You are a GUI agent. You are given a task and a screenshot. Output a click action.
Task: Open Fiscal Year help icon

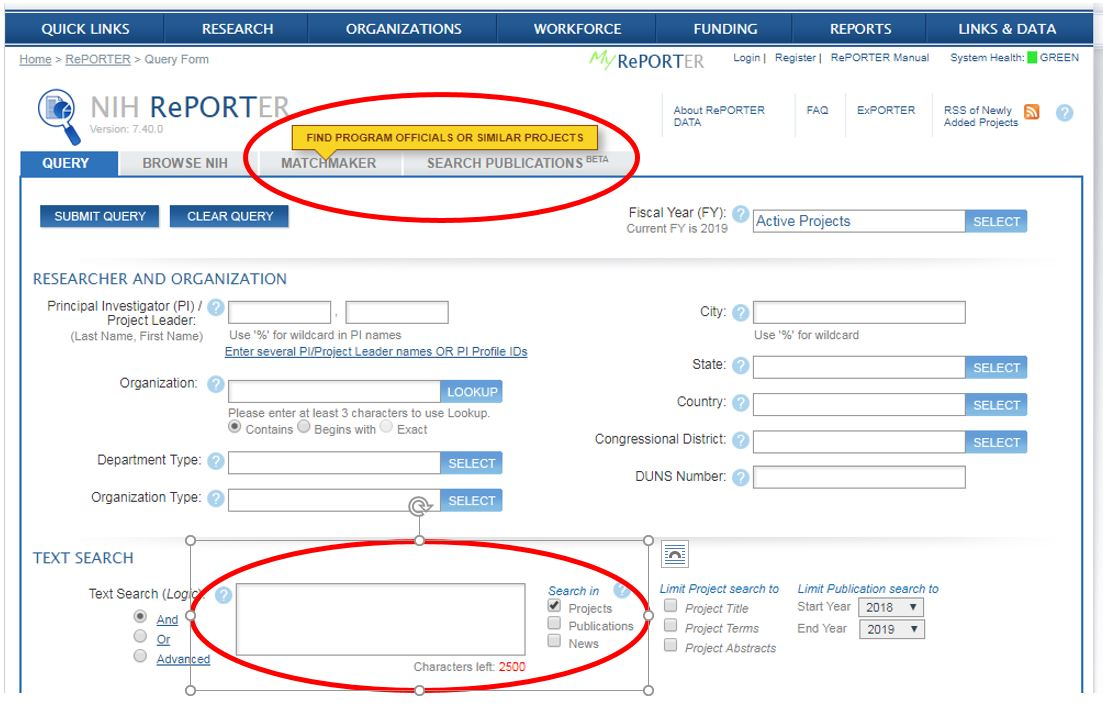pos(740,213)
